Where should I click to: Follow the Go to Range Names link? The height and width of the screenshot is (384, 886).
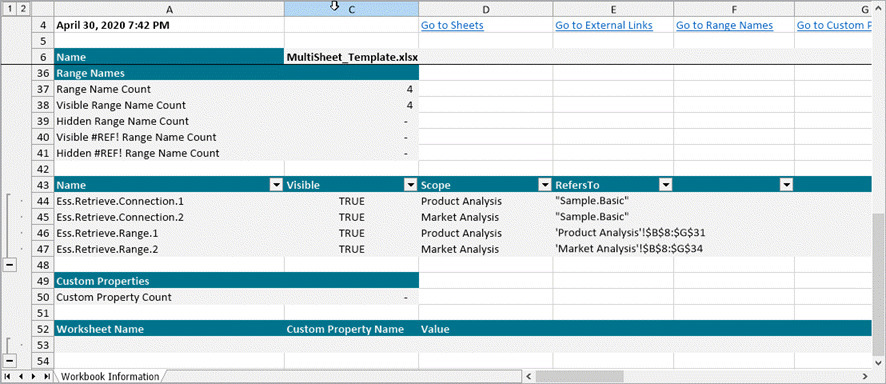click(724, 25)
